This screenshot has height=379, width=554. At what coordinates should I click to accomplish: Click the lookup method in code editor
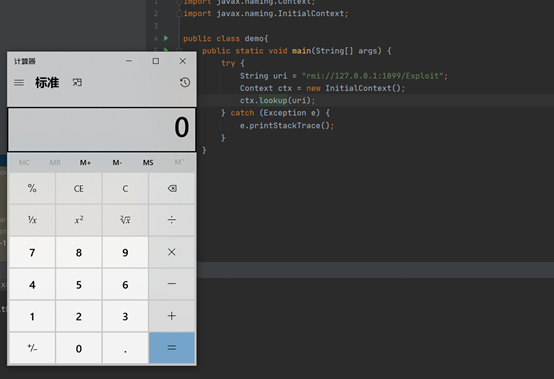(273, 101)
